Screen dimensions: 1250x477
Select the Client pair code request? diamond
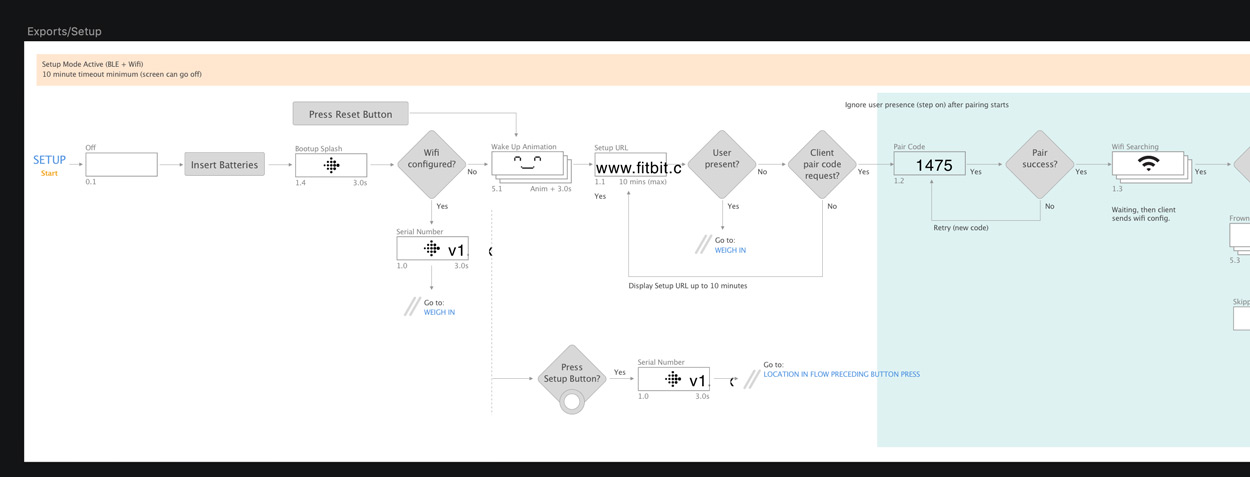(x=821, y=164)
